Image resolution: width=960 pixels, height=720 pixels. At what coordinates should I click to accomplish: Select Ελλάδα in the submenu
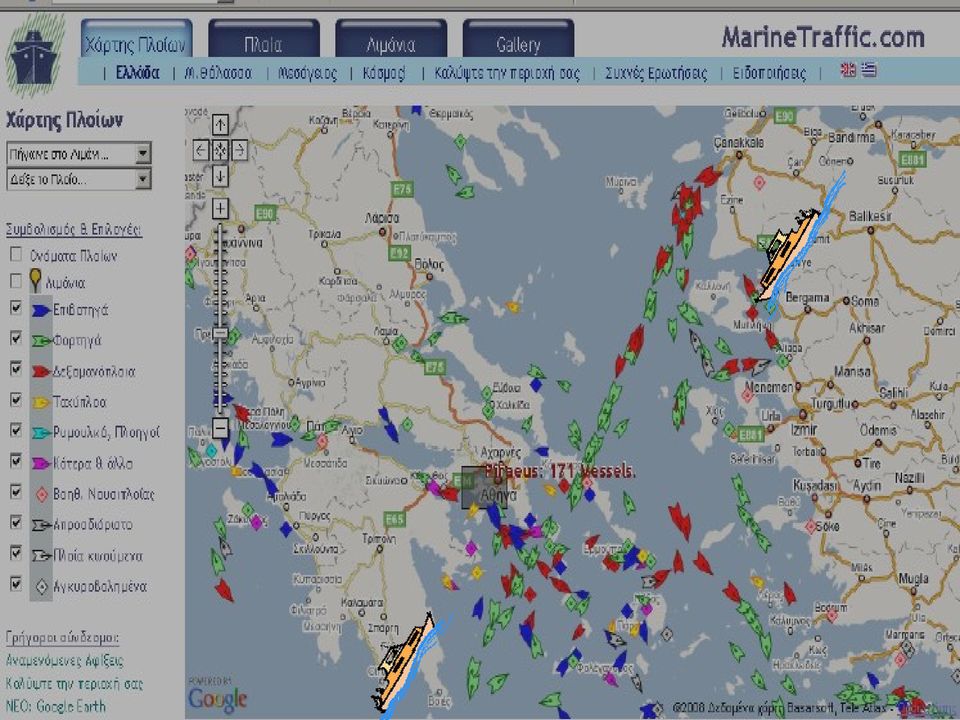click(138, 73)
